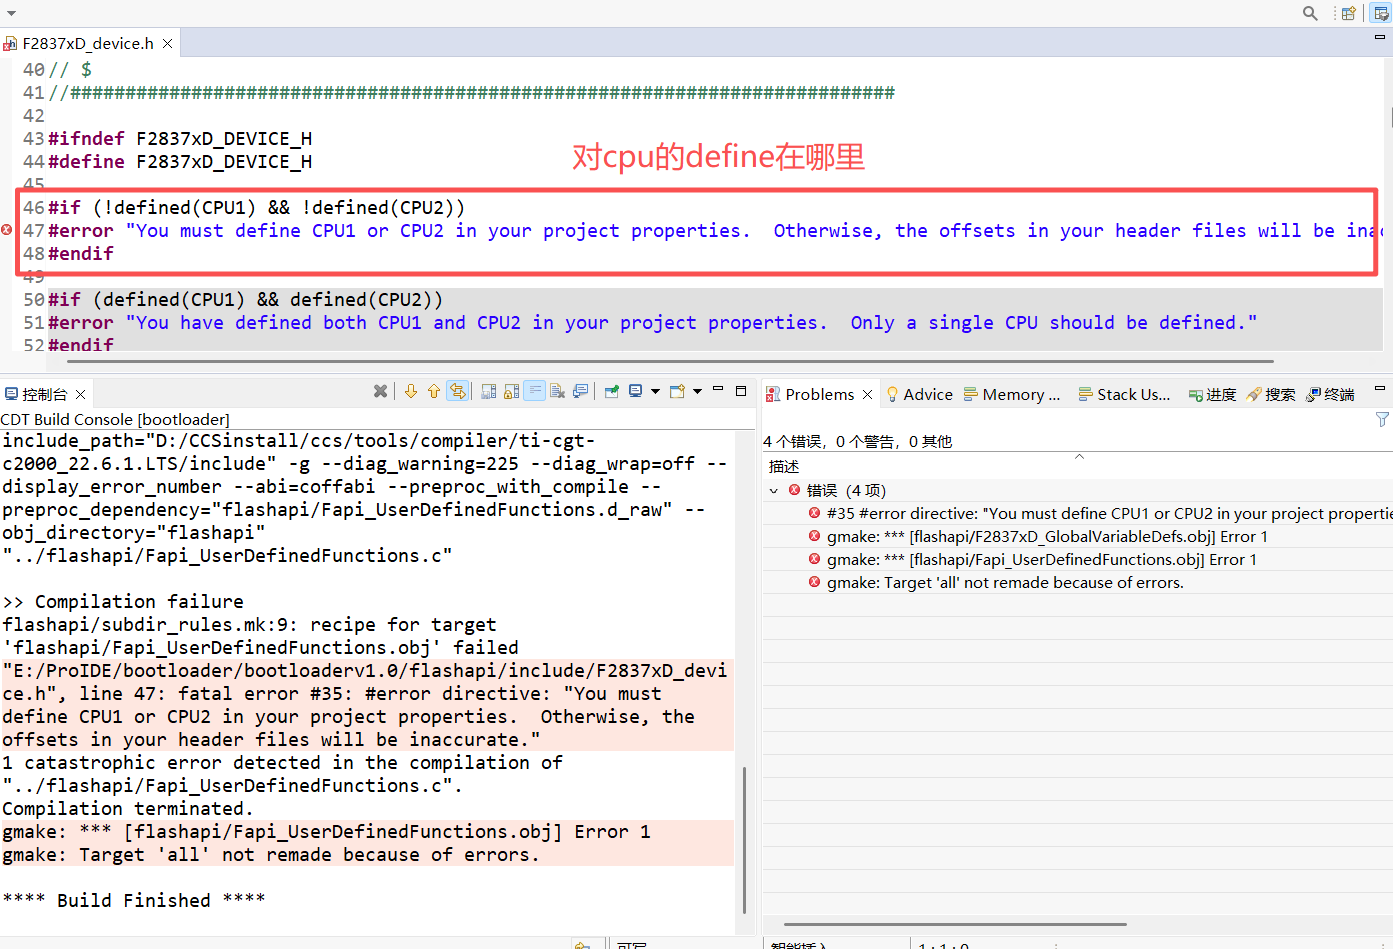1393x949 pixels.
Task: Open the Stack Usage tab
Action: pyautogui.click(x=1124, y=395)
